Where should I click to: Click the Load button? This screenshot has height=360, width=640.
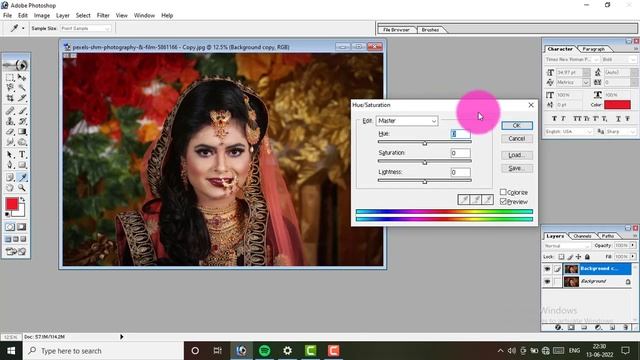point(517,155)
